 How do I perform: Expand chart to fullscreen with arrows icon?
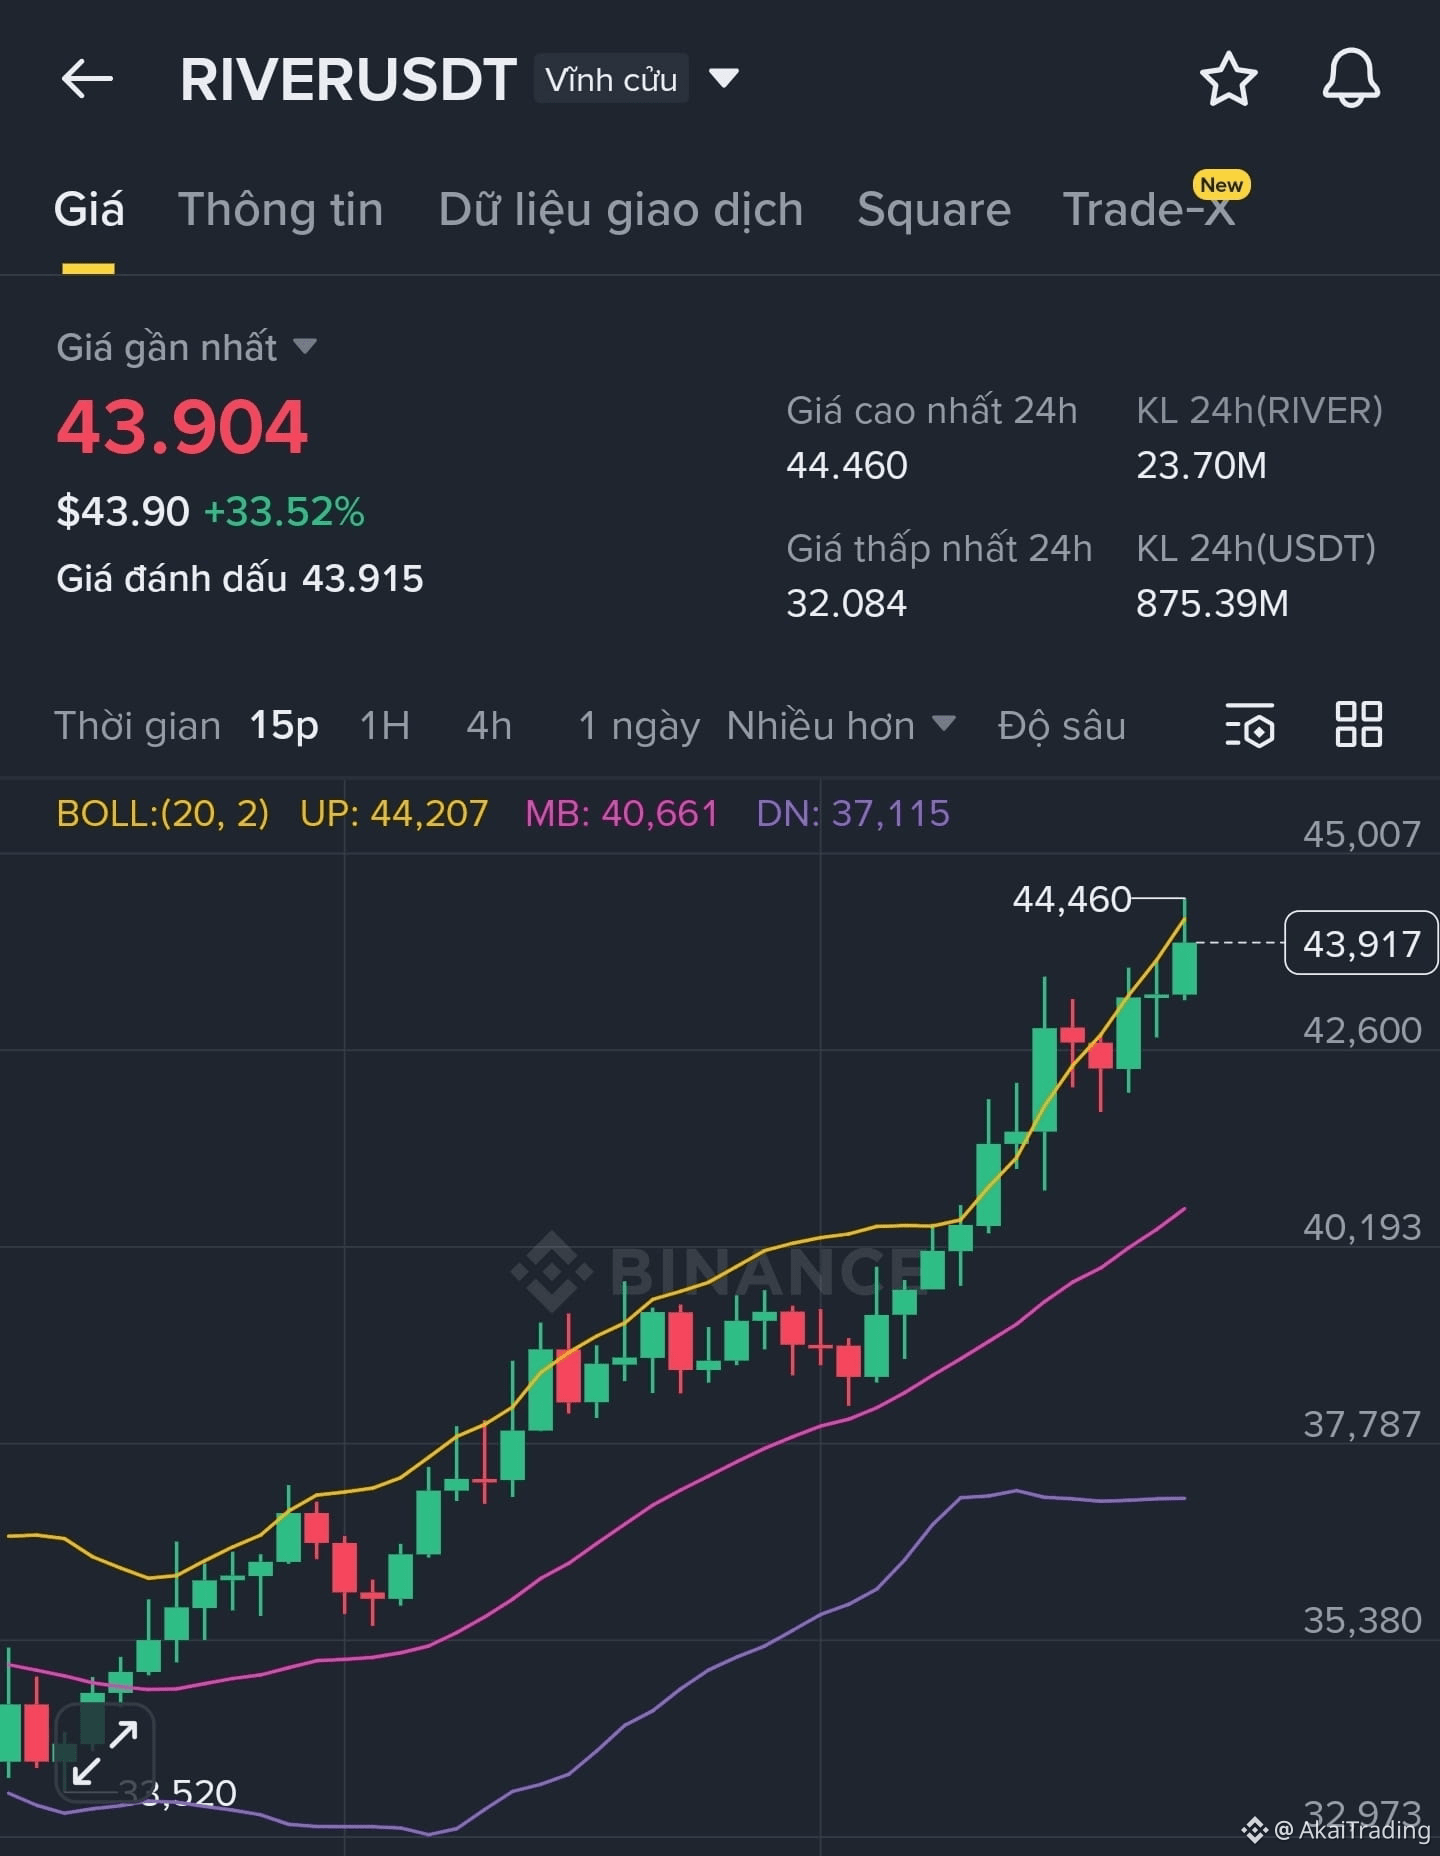(105, 1753)
